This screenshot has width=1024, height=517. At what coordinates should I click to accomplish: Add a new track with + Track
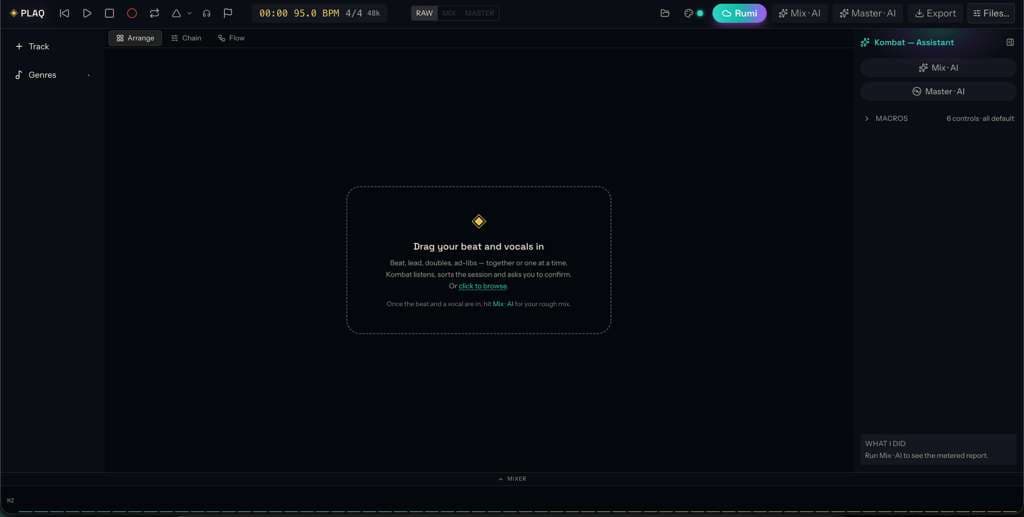point(33,46)
